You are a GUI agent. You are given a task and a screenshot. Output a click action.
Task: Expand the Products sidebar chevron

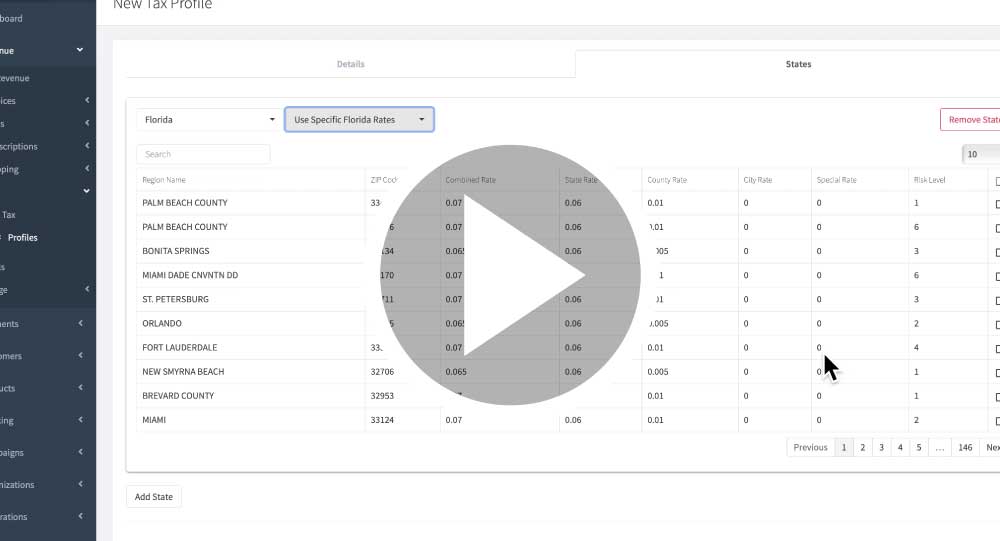tap(80, 388)
